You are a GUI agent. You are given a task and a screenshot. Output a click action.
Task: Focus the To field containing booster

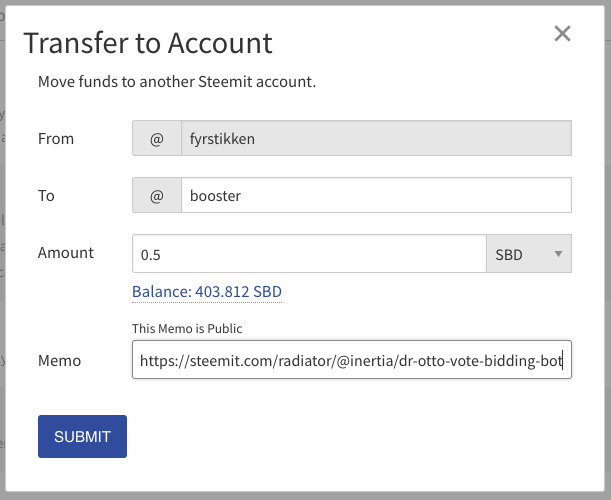[376, 195]
